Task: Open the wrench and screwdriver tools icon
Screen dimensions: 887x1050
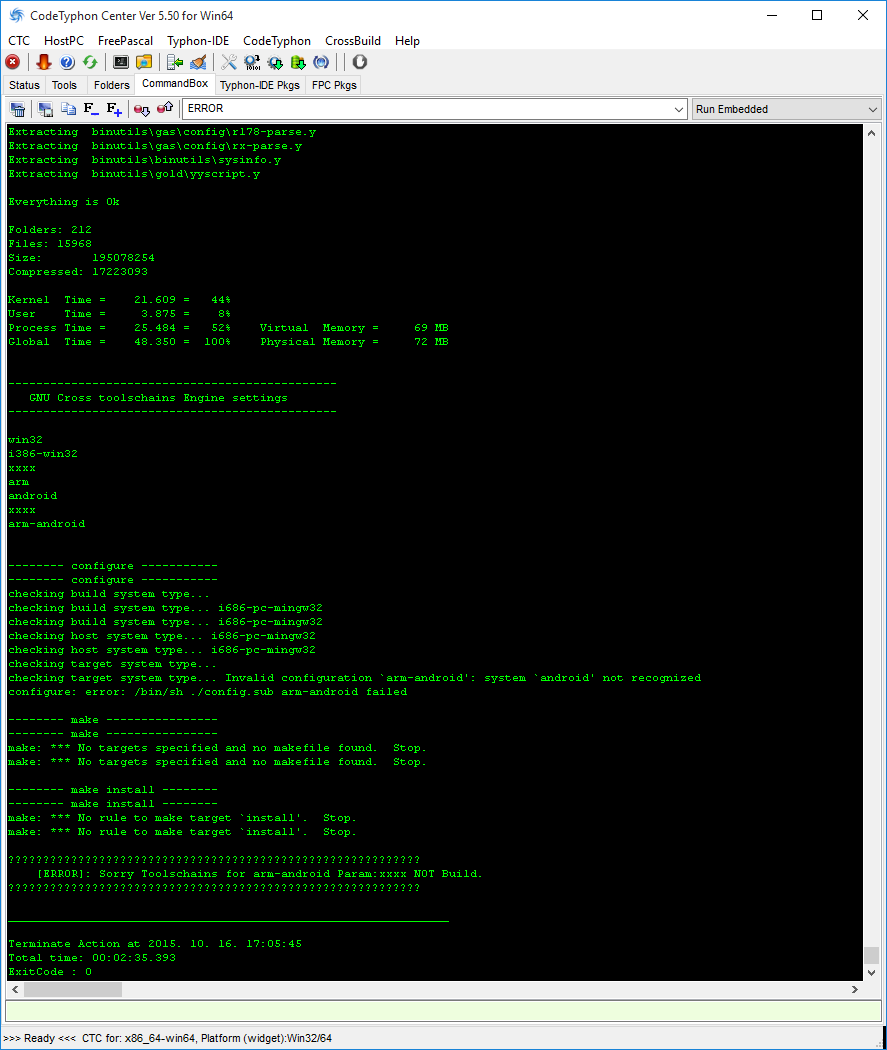Action: [229, 62]
